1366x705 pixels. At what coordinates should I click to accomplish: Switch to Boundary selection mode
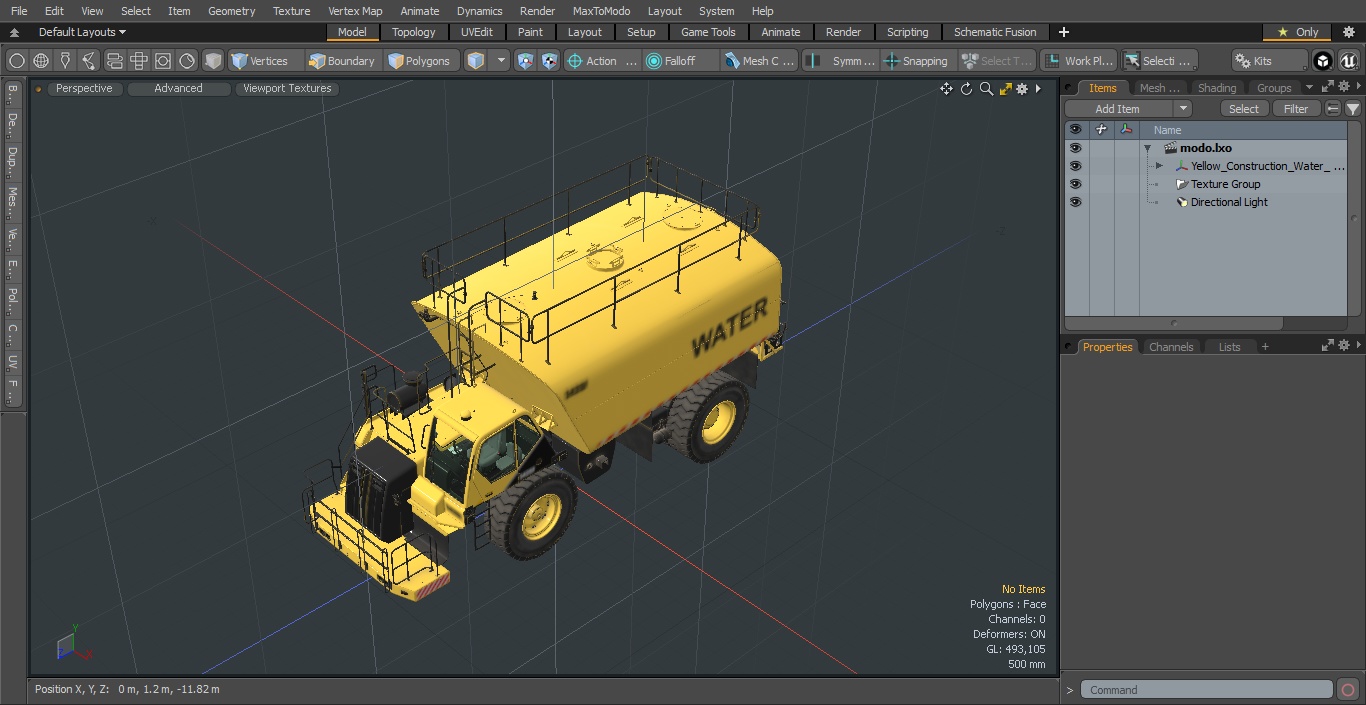(343, 61)
